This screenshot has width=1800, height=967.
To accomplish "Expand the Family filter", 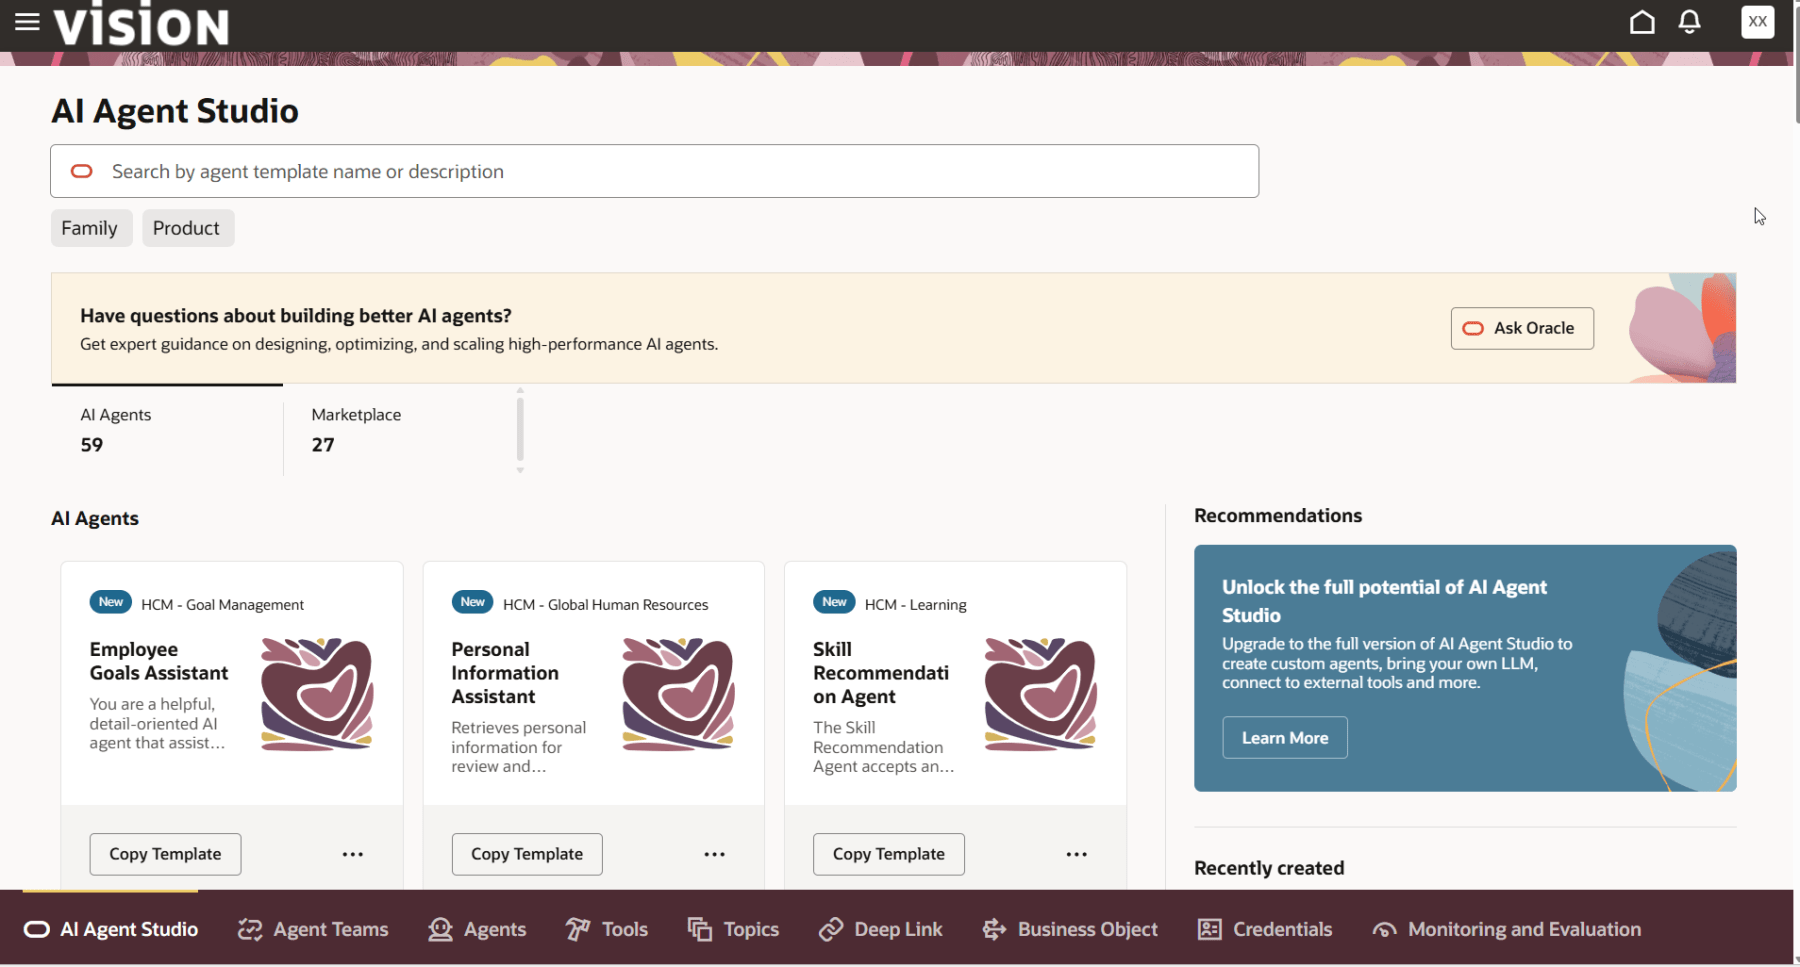I will [x=90, y=228].
